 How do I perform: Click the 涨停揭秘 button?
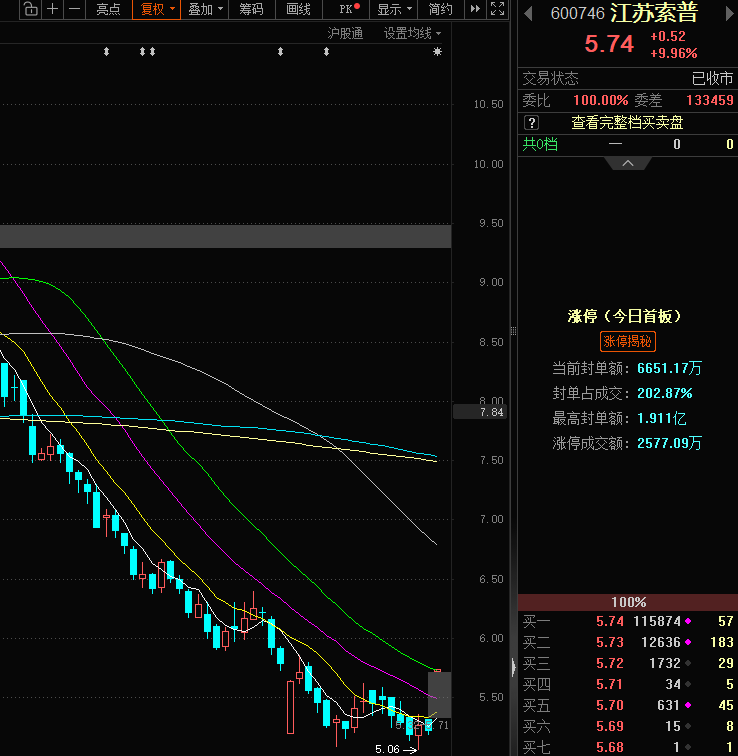point(628,341)
